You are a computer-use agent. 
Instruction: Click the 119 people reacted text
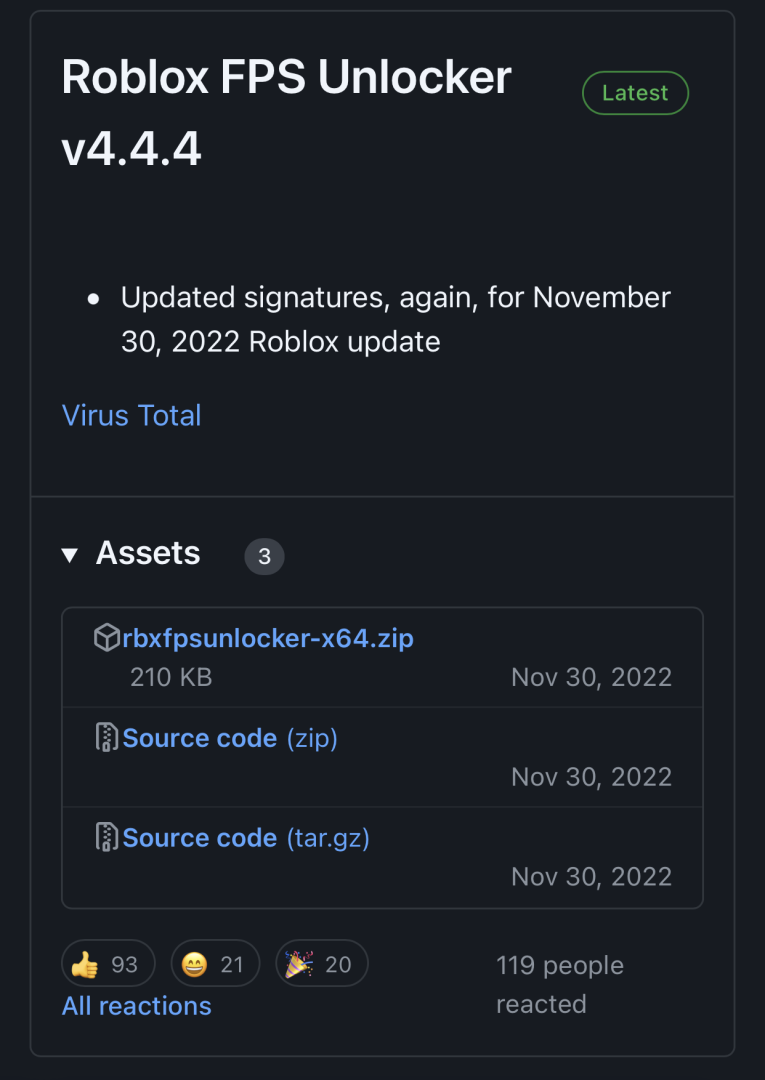click(x=559, y=984)
